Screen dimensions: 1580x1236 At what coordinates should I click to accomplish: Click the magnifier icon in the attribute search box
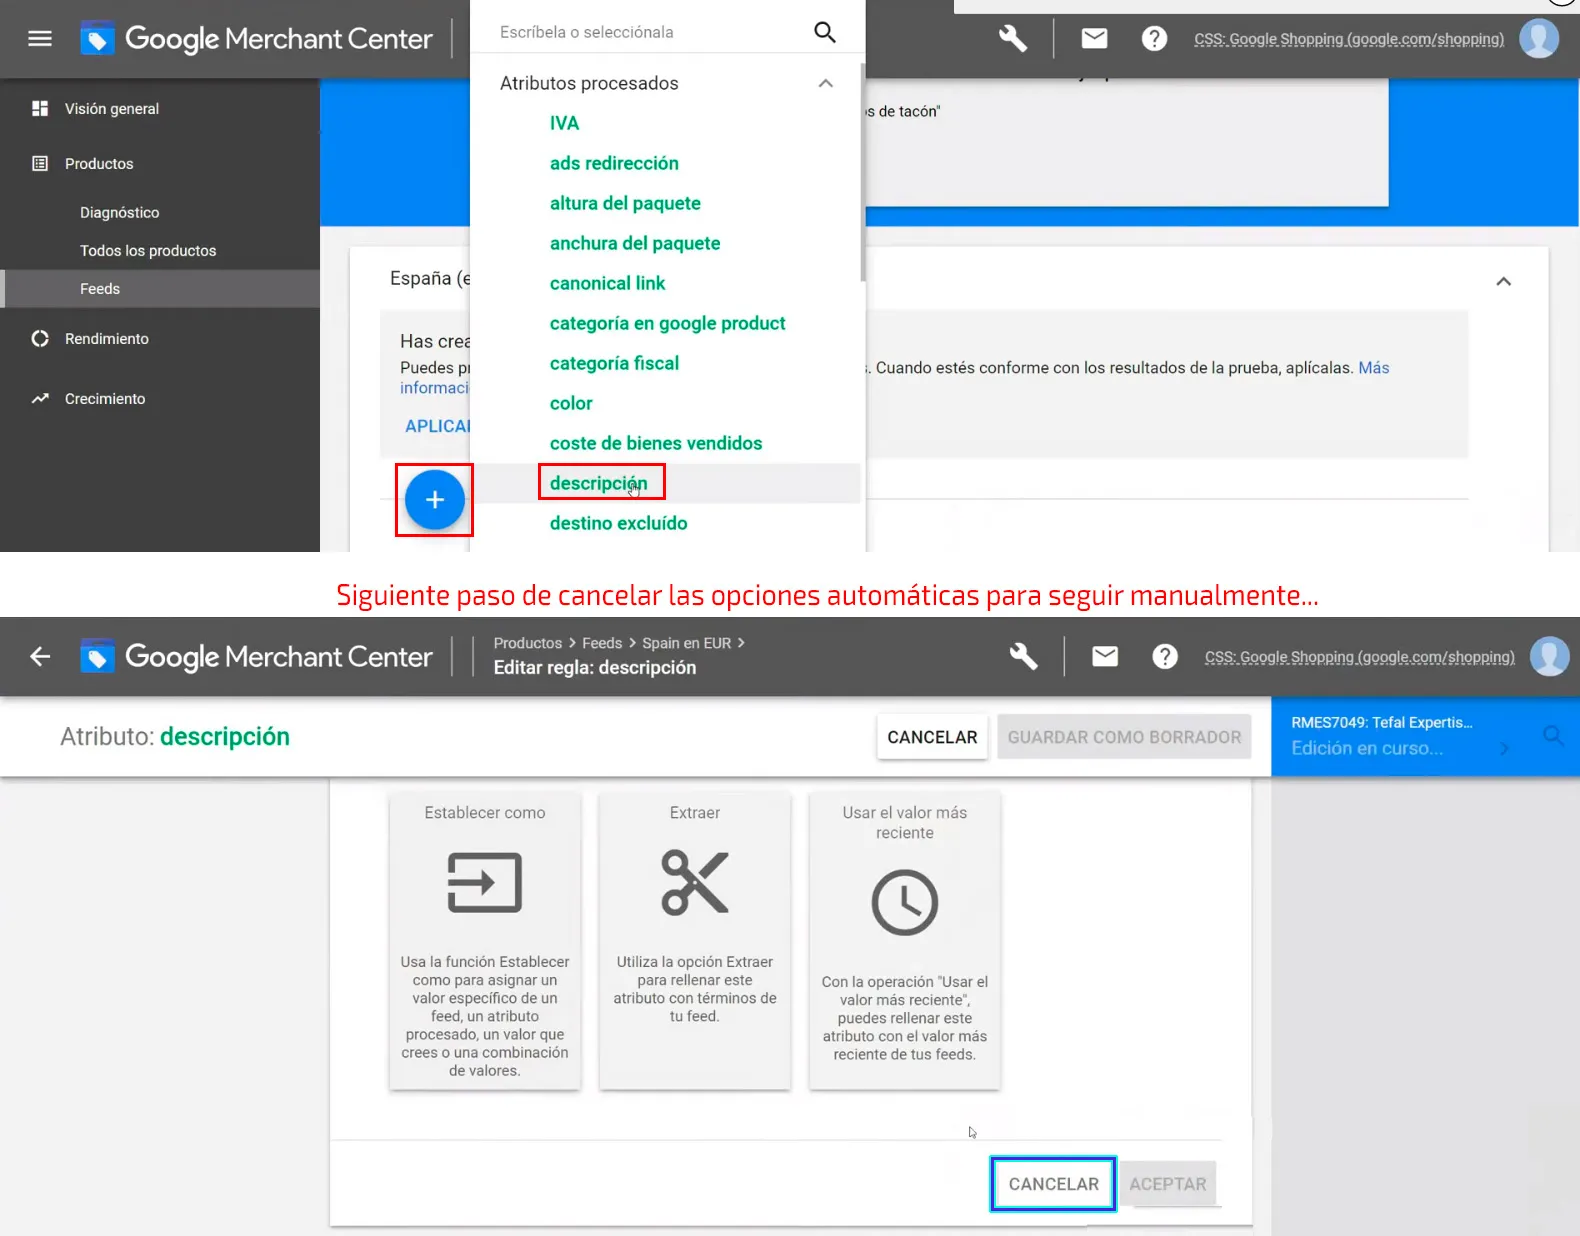(x=825, y=32)
